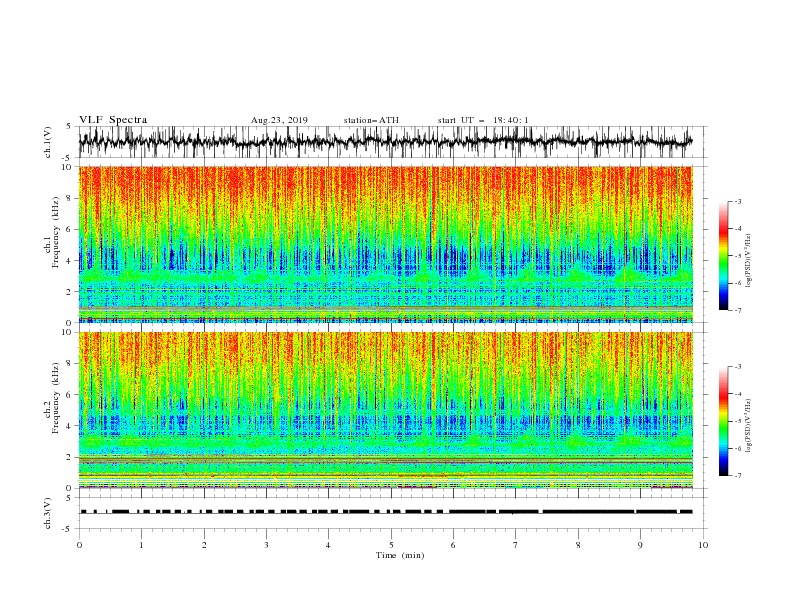The image size is (792, 612).
Task: Click the time axis tick label '10'
Action: 703,545
